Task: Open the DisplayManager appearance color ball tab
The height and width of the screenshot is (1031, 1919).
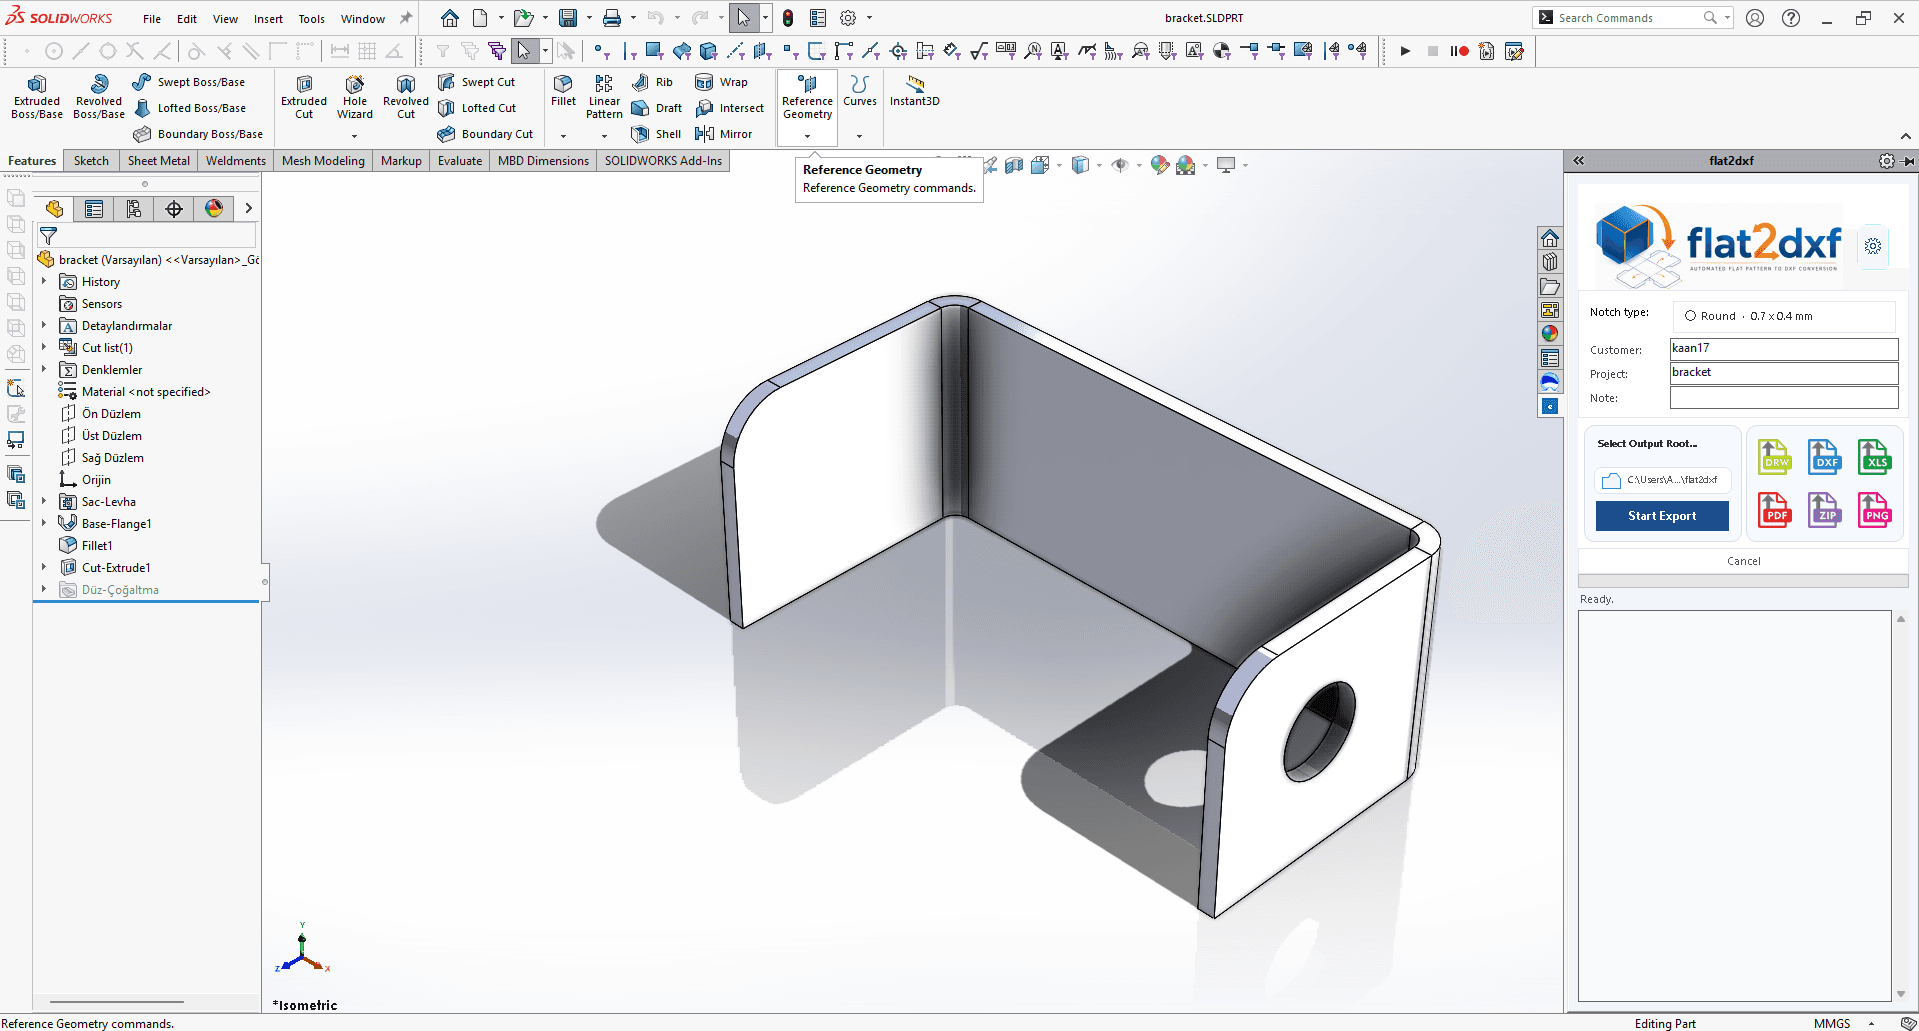Action: coord(214,208)
